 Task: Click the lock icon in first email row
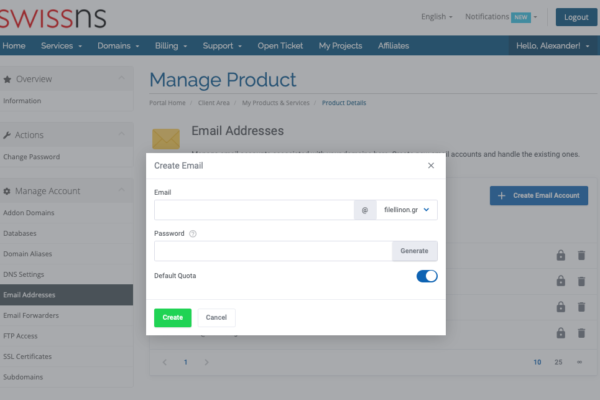(x=561, y=255)
